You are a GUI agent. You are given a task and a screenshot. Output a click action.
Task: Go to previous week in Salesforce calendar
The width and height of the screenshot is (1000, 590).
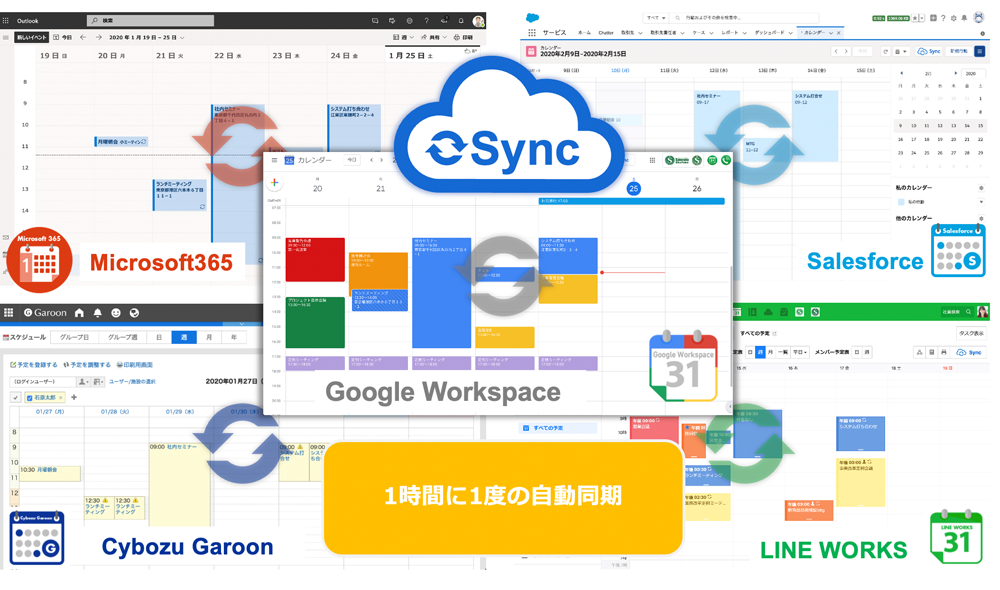click(x=836, y=51)
